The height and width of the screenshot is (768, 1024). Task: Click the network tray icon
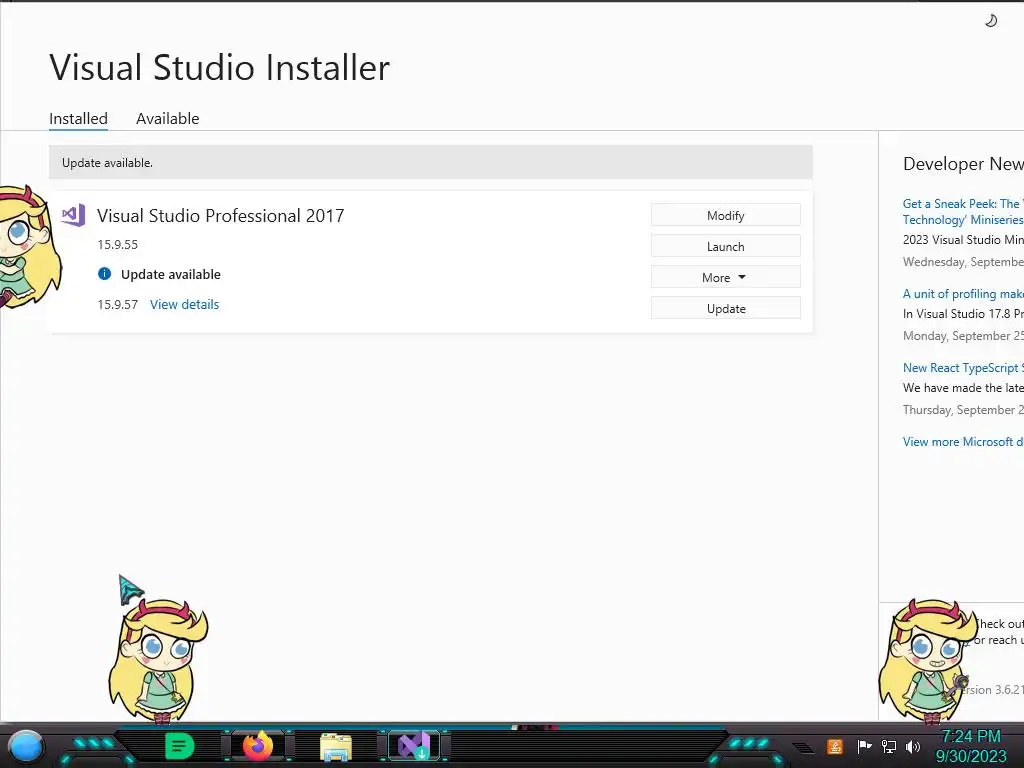click(889, 746)
